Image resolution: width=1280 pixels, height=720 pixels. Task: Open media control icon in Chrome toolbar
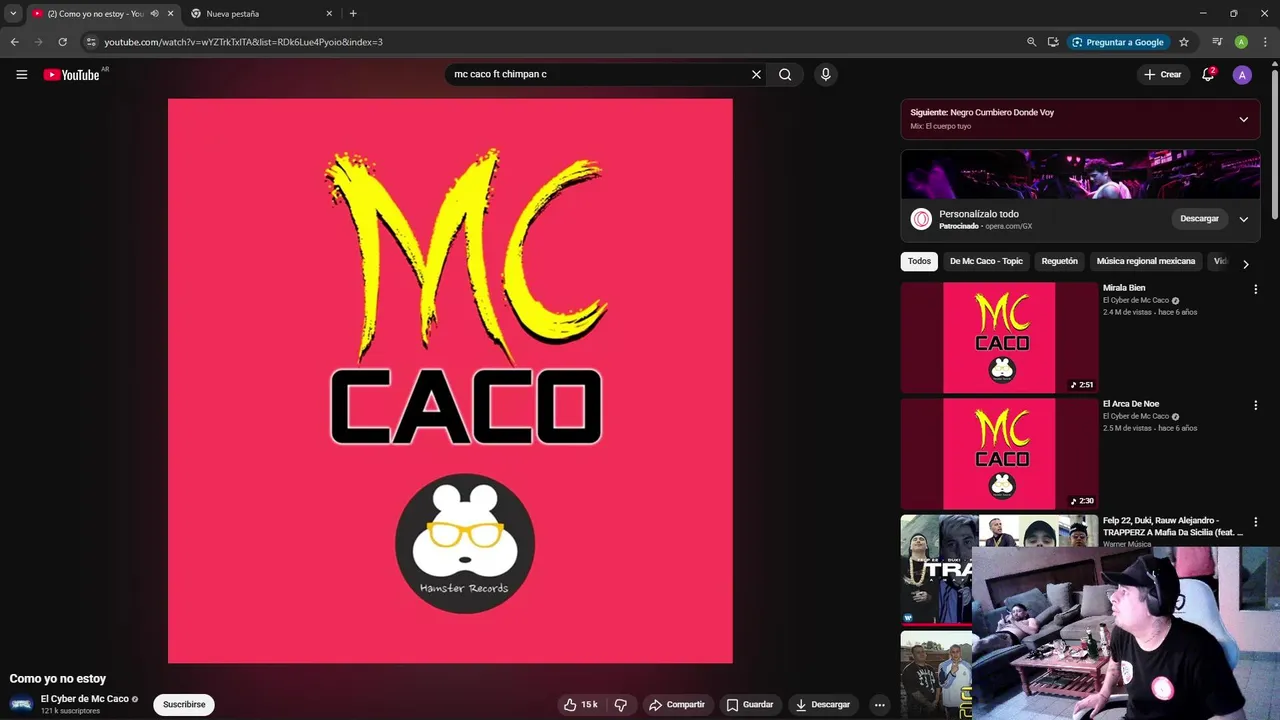click(1217, 42)
